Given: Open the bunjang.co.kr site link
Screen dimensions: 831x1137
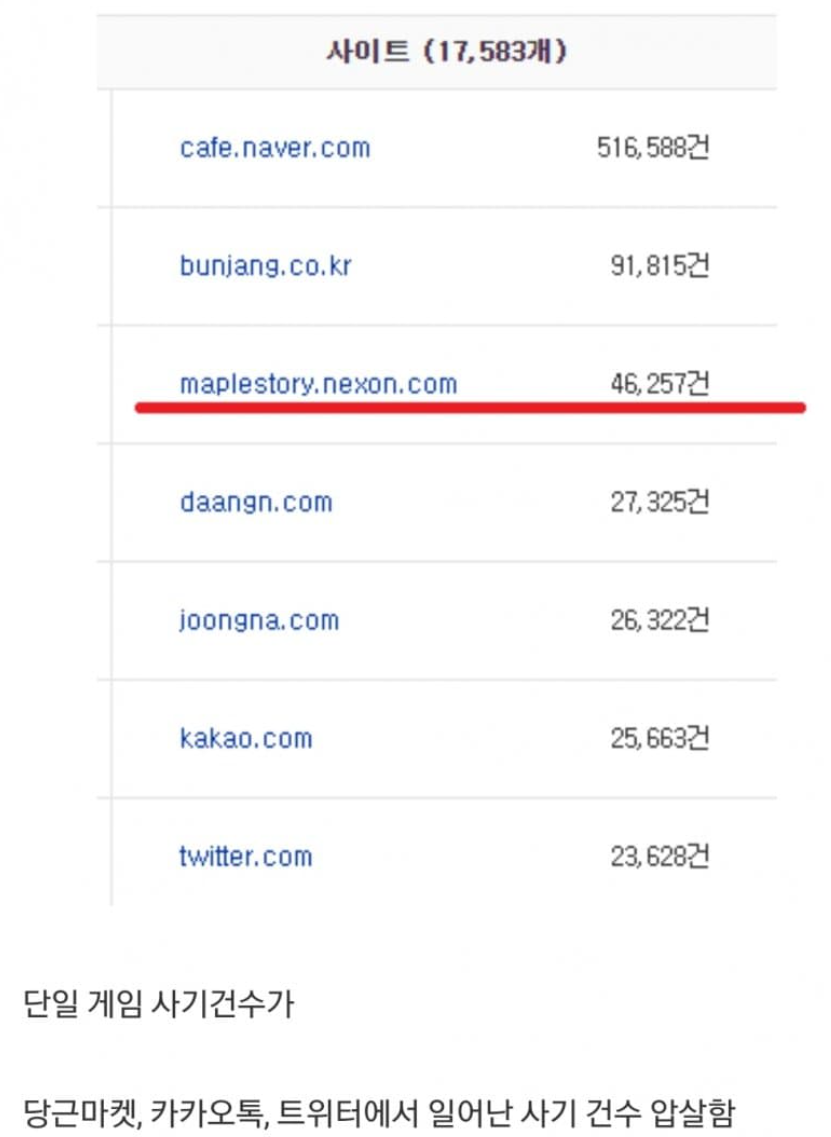Looking at the screenshot, I should pos(265,267).
